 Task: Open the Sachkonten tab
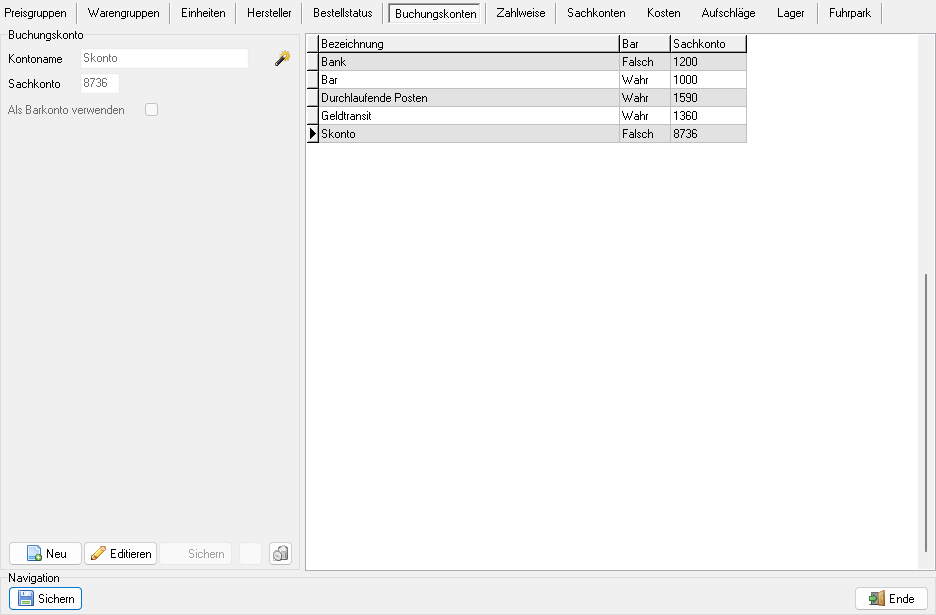pyautogui.click(x=595, y=14)
